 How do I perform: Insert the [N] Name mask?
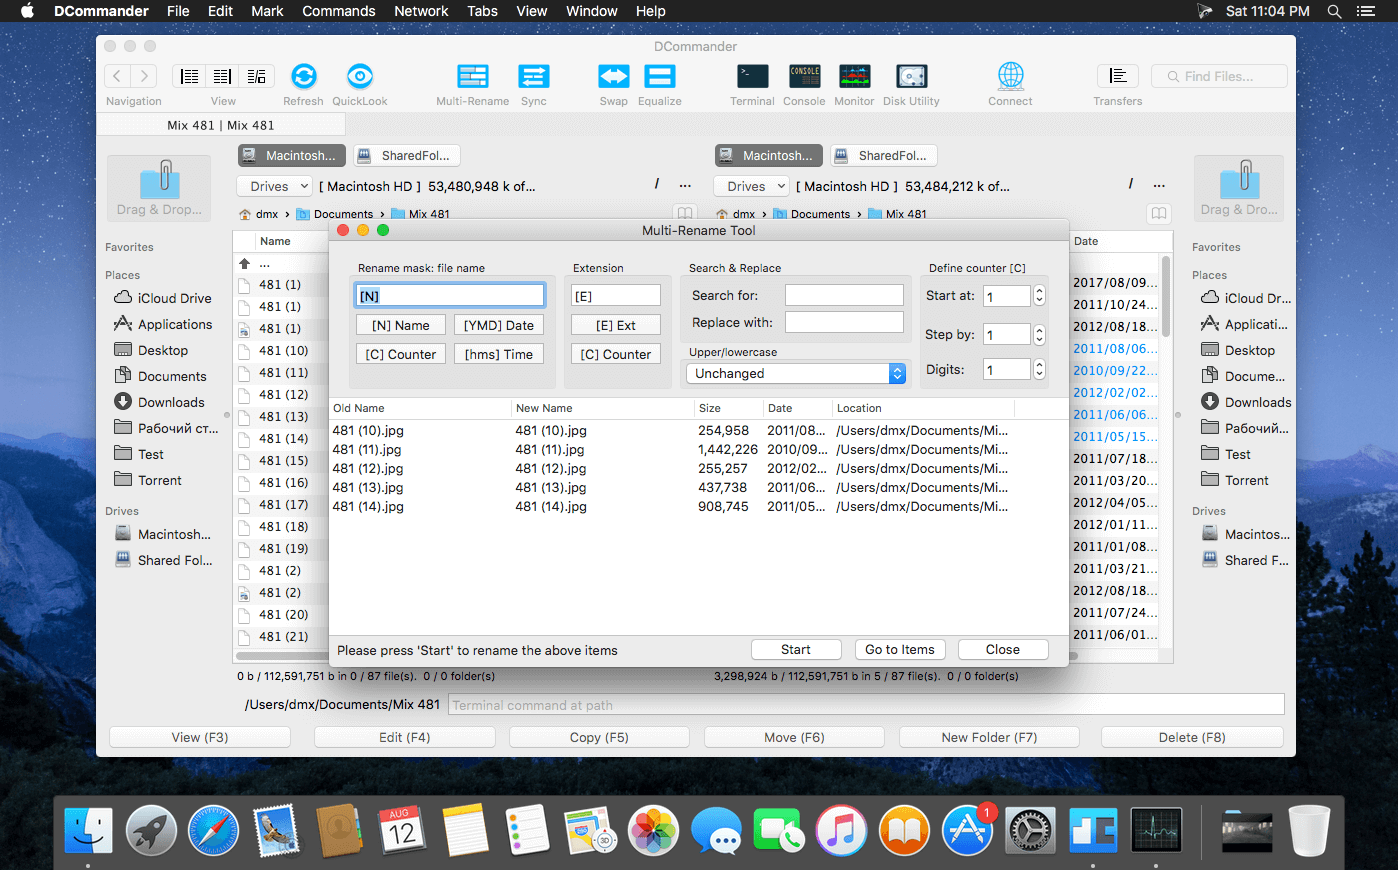(x=401, y=325)
